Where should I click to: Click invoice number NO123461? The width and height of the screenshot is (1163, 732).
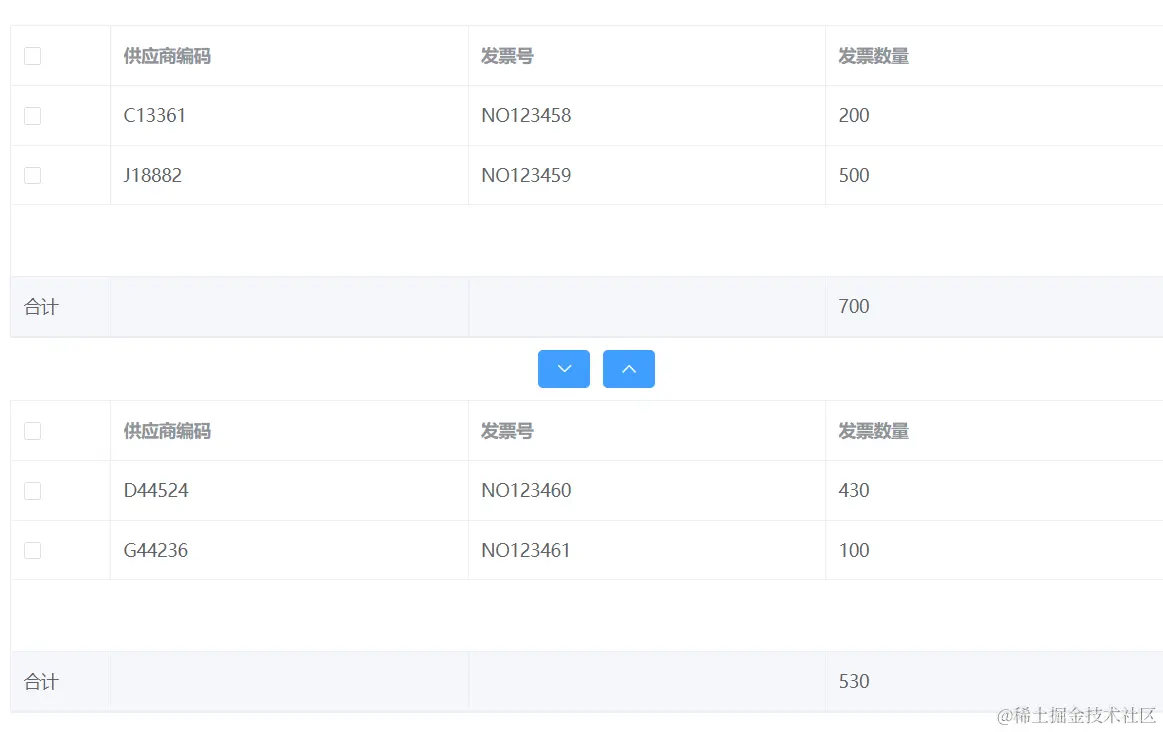coord(526,550)
